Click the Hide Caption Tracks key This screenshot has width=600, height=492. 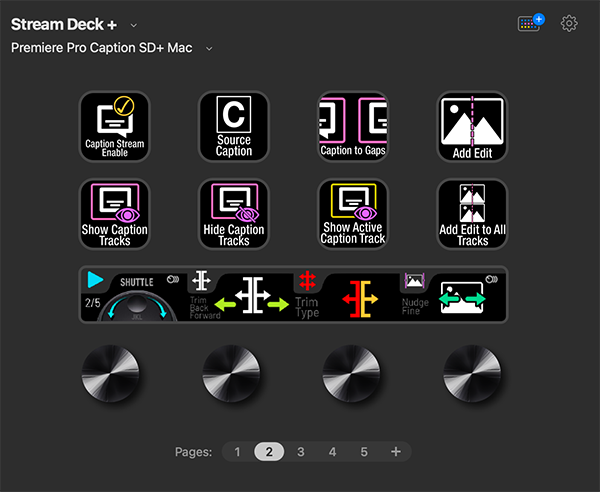pos(234,214)
